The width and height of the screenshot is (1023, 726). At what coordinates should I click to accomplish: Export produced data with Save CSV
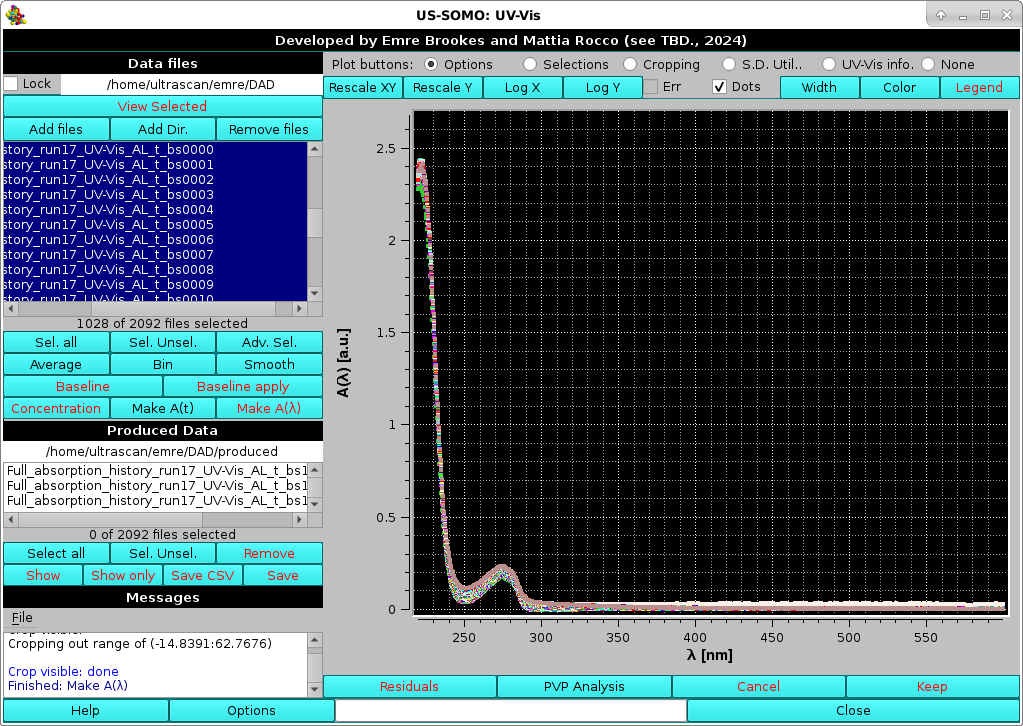(x=202, y=575)
